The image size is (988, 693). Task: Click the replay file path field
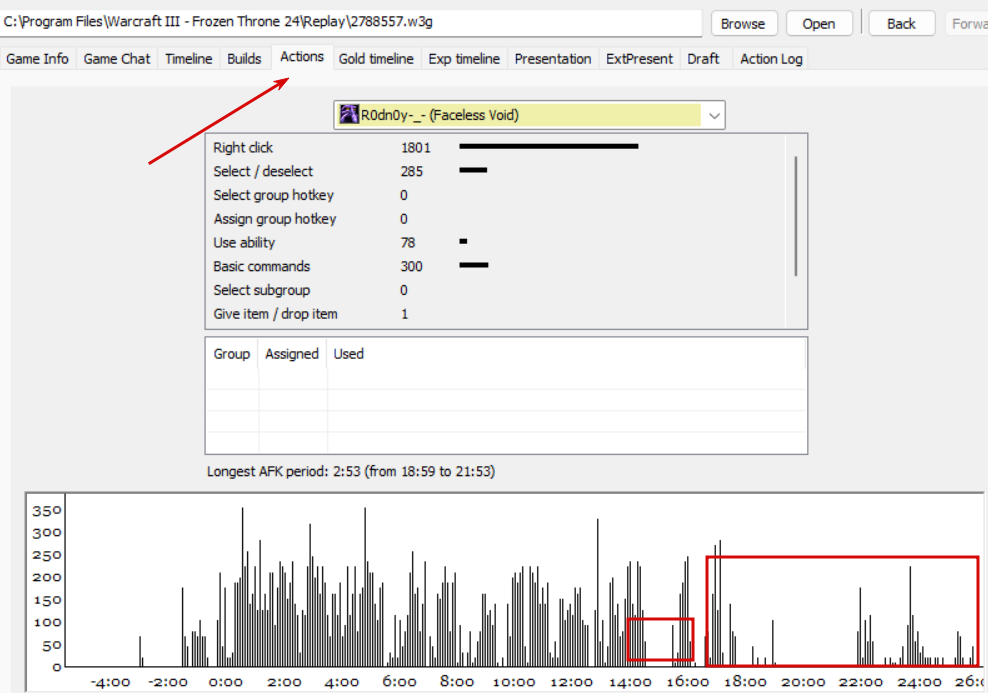pyautogui.click(x=350, y=23)
